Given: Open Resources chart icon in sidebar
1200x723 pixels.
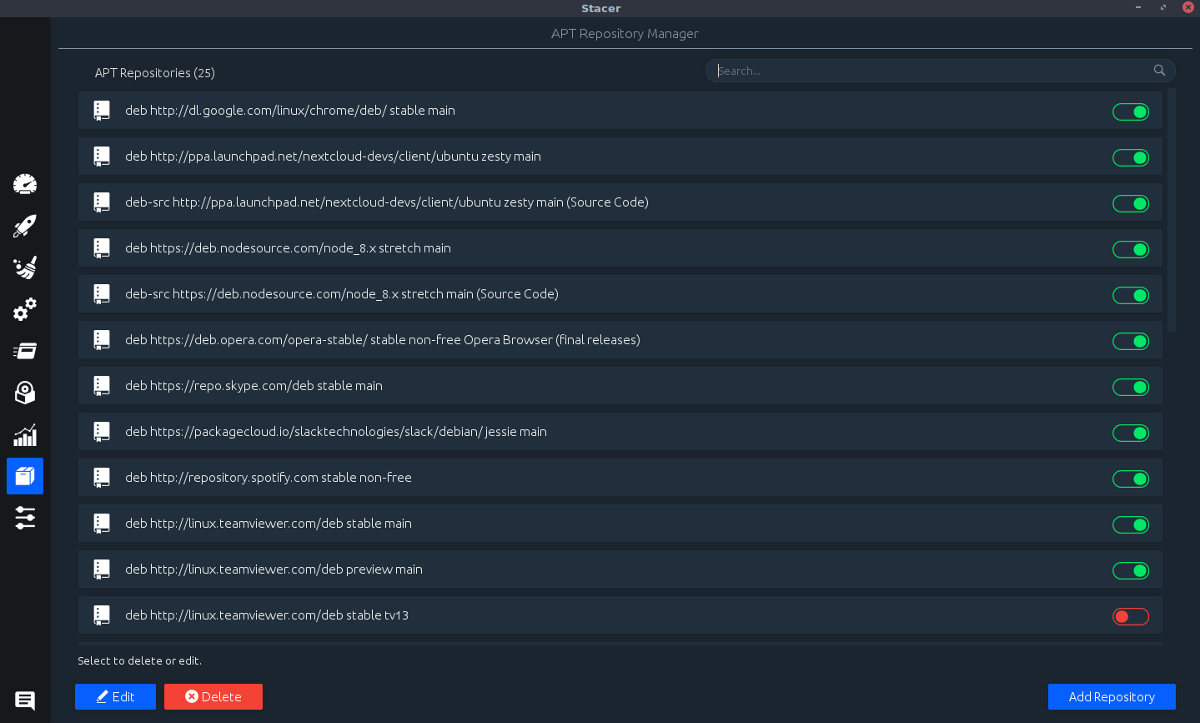Looking at the screenshot, I should 25,435.
